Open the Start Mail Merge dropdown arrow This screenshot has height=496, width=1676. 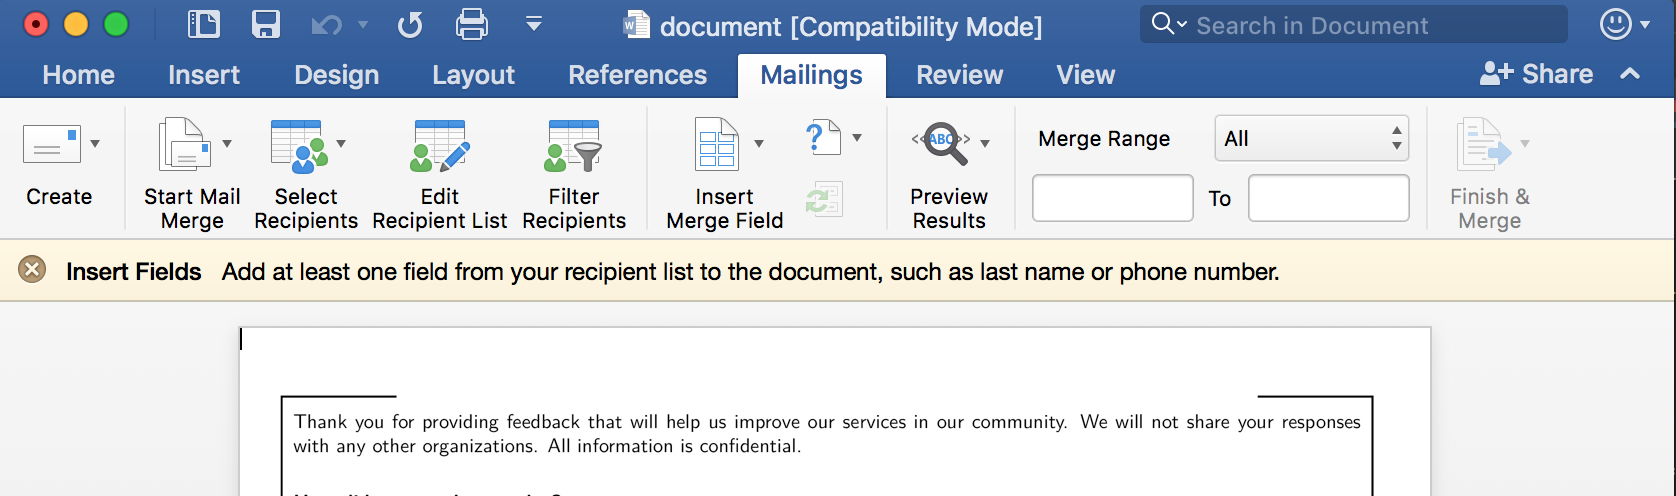[x=227, y=144]
